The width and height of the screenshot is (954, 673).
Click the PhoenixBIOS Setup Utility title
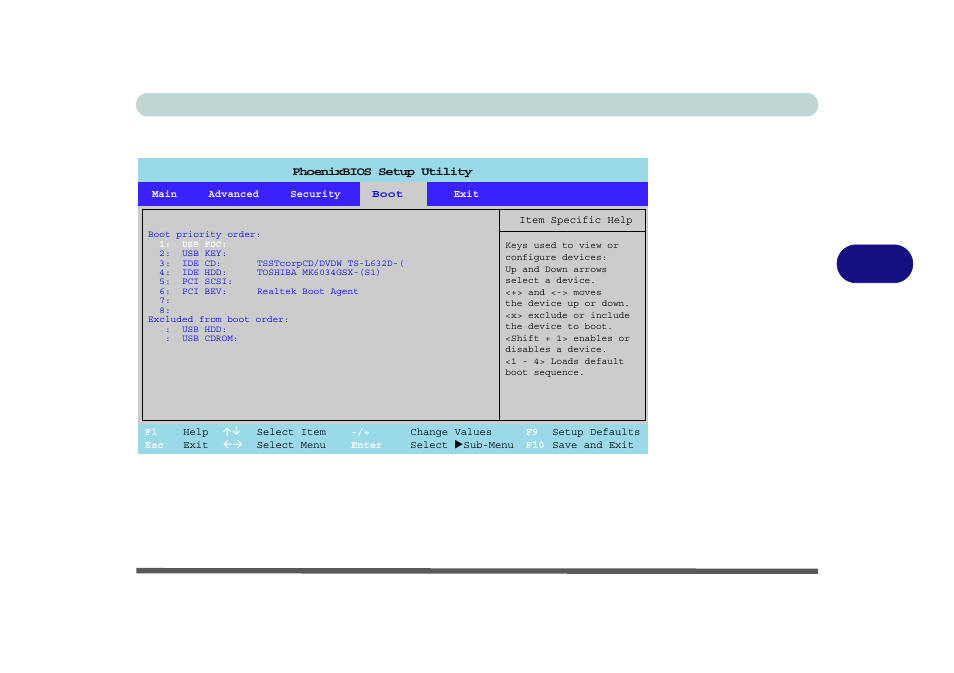(382, 172)
